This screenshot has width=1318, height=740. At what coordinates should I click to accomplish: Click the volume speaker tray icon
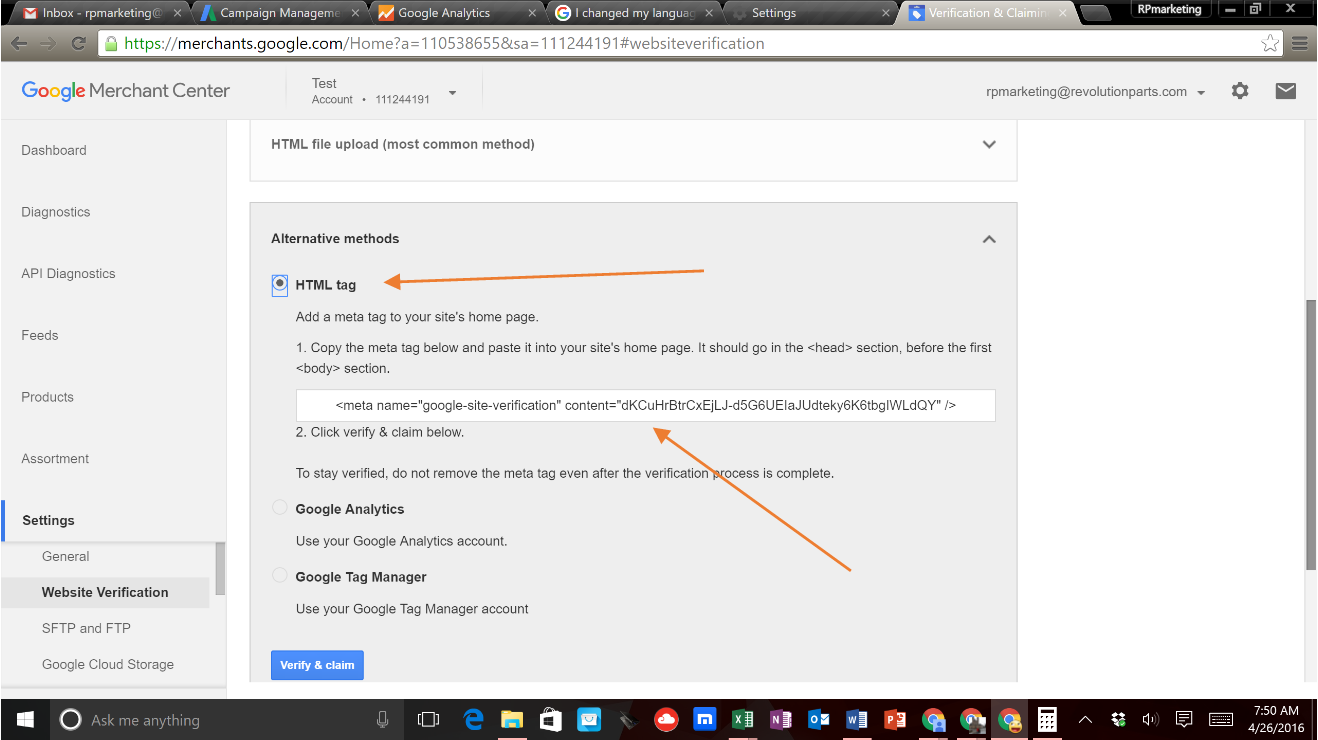1150,719
